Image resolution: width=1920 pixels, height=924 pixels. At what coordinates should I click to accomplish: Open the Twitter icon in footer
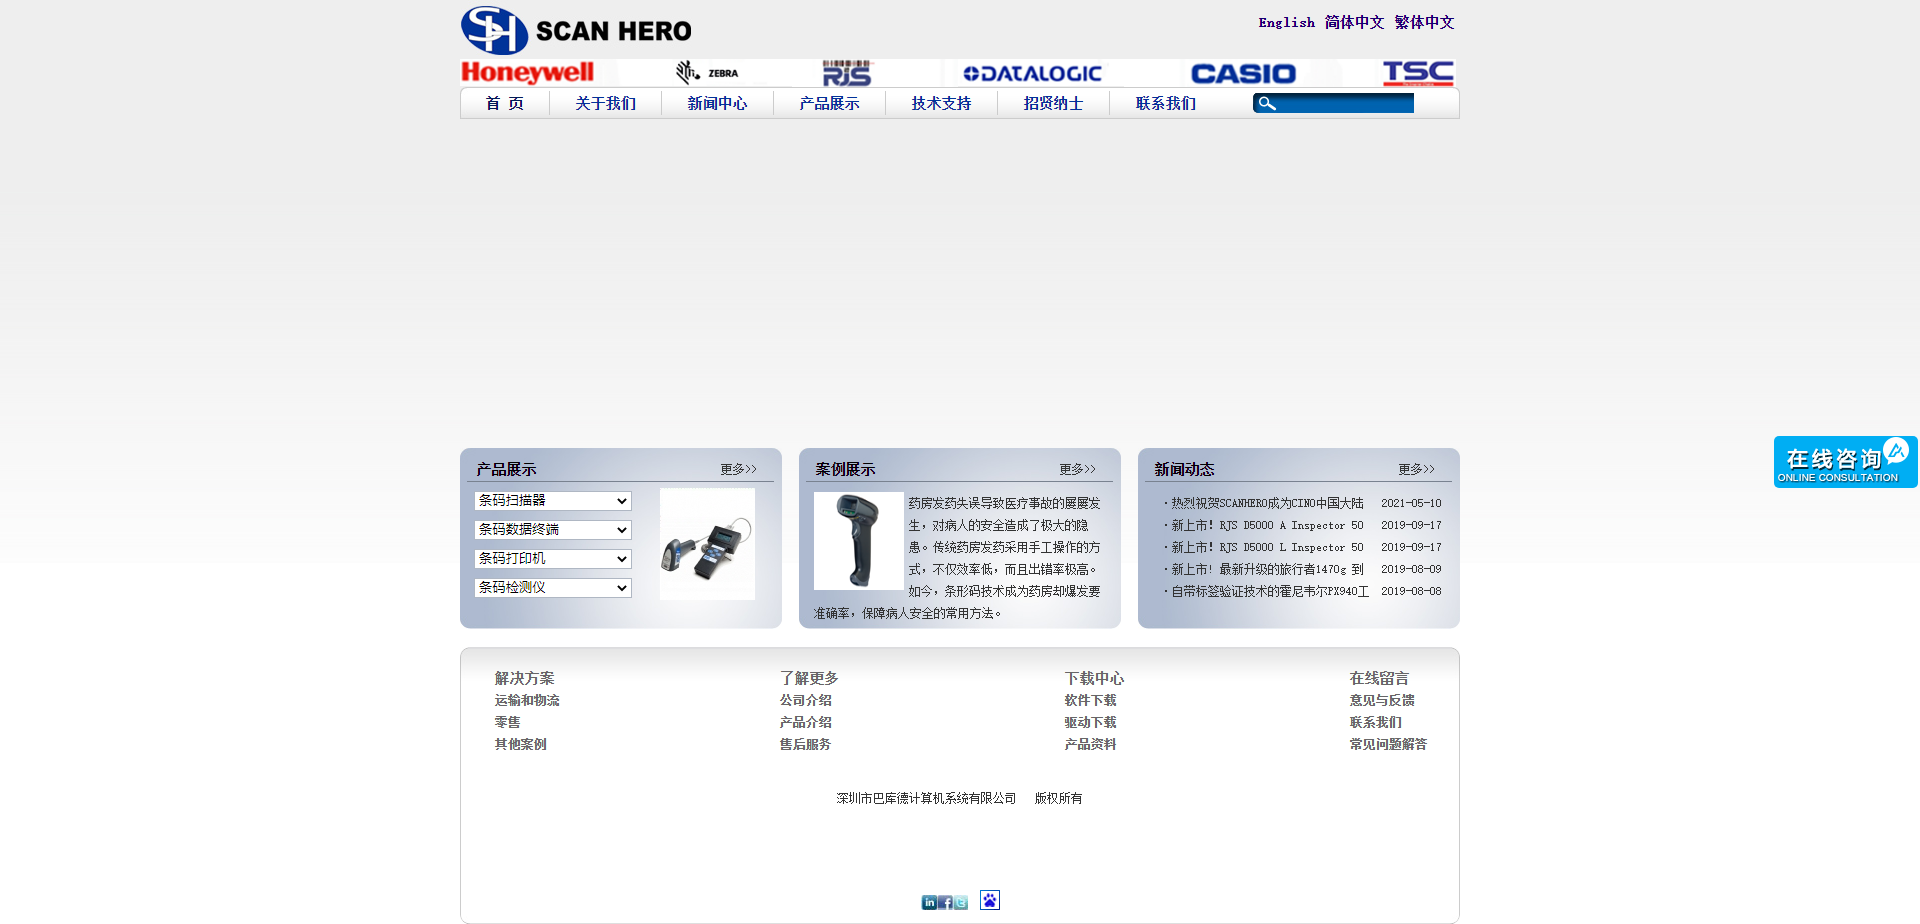pos(961,902)
